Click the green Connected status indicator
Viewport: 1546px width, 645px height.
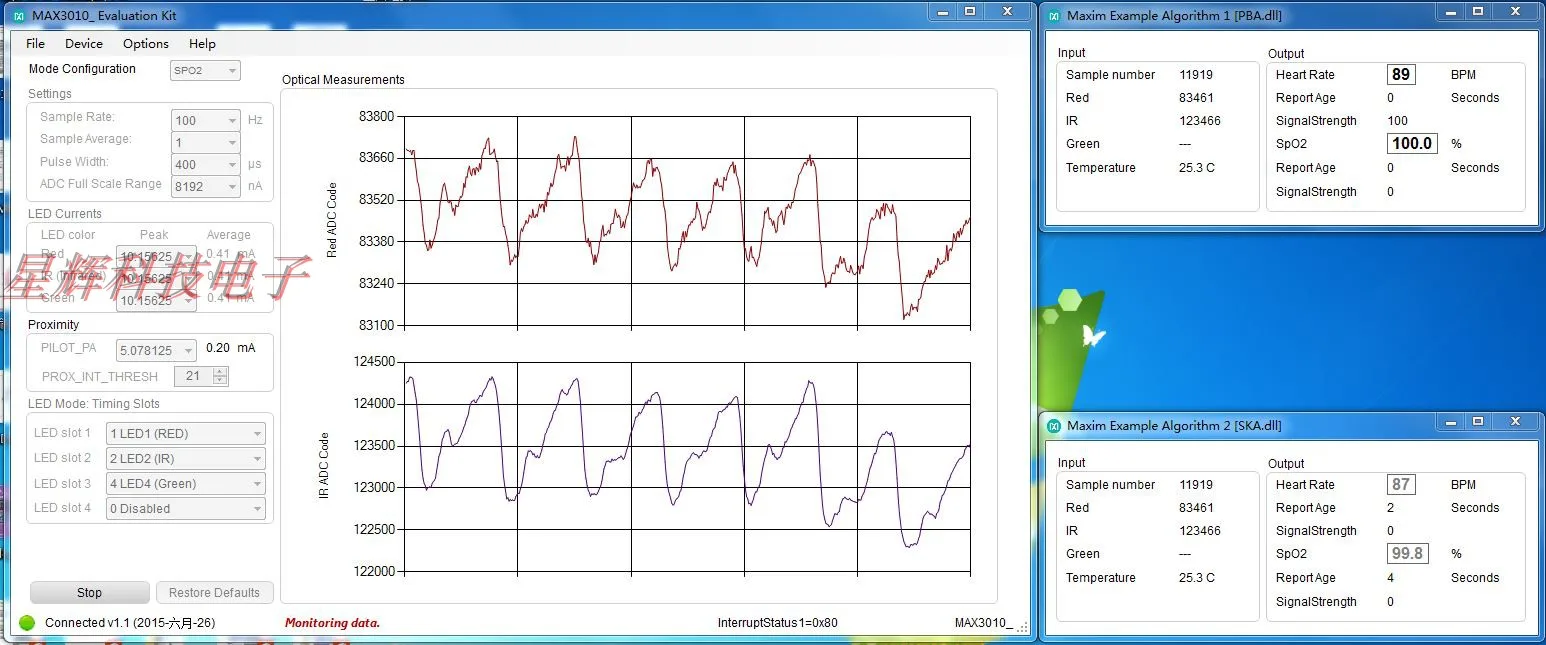pos(27,622)
